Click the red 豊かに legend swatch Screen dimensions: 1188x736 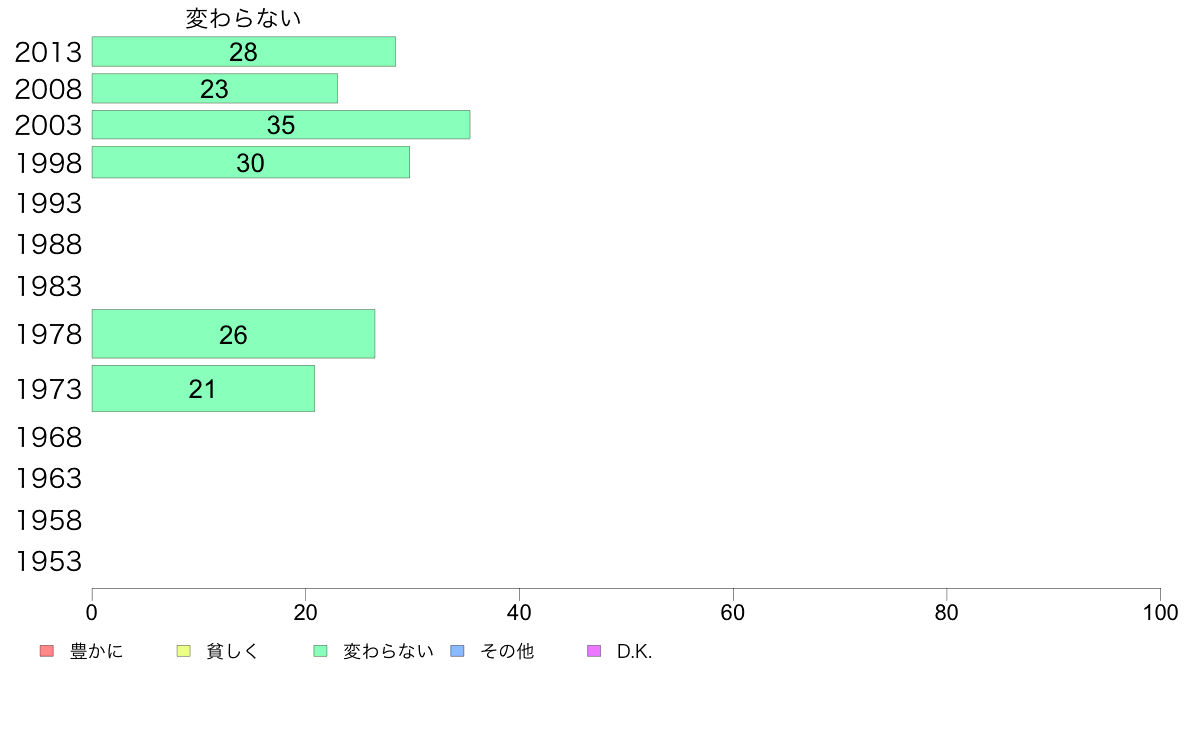[x=47, y=651]
